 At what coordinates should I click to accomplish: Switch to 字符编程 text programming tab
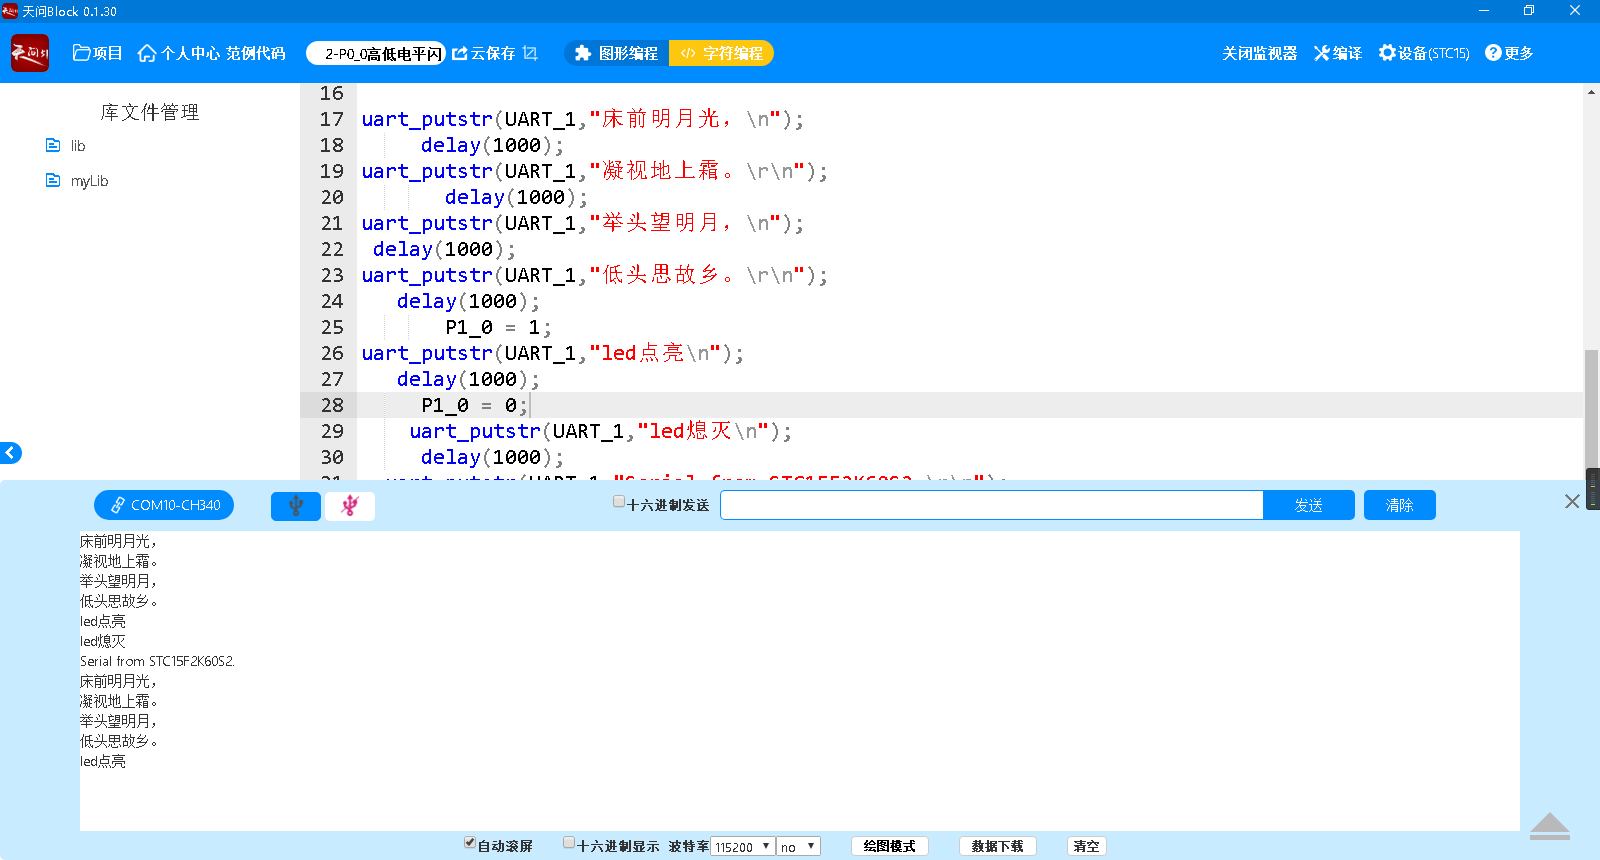(x=721, y=53)
